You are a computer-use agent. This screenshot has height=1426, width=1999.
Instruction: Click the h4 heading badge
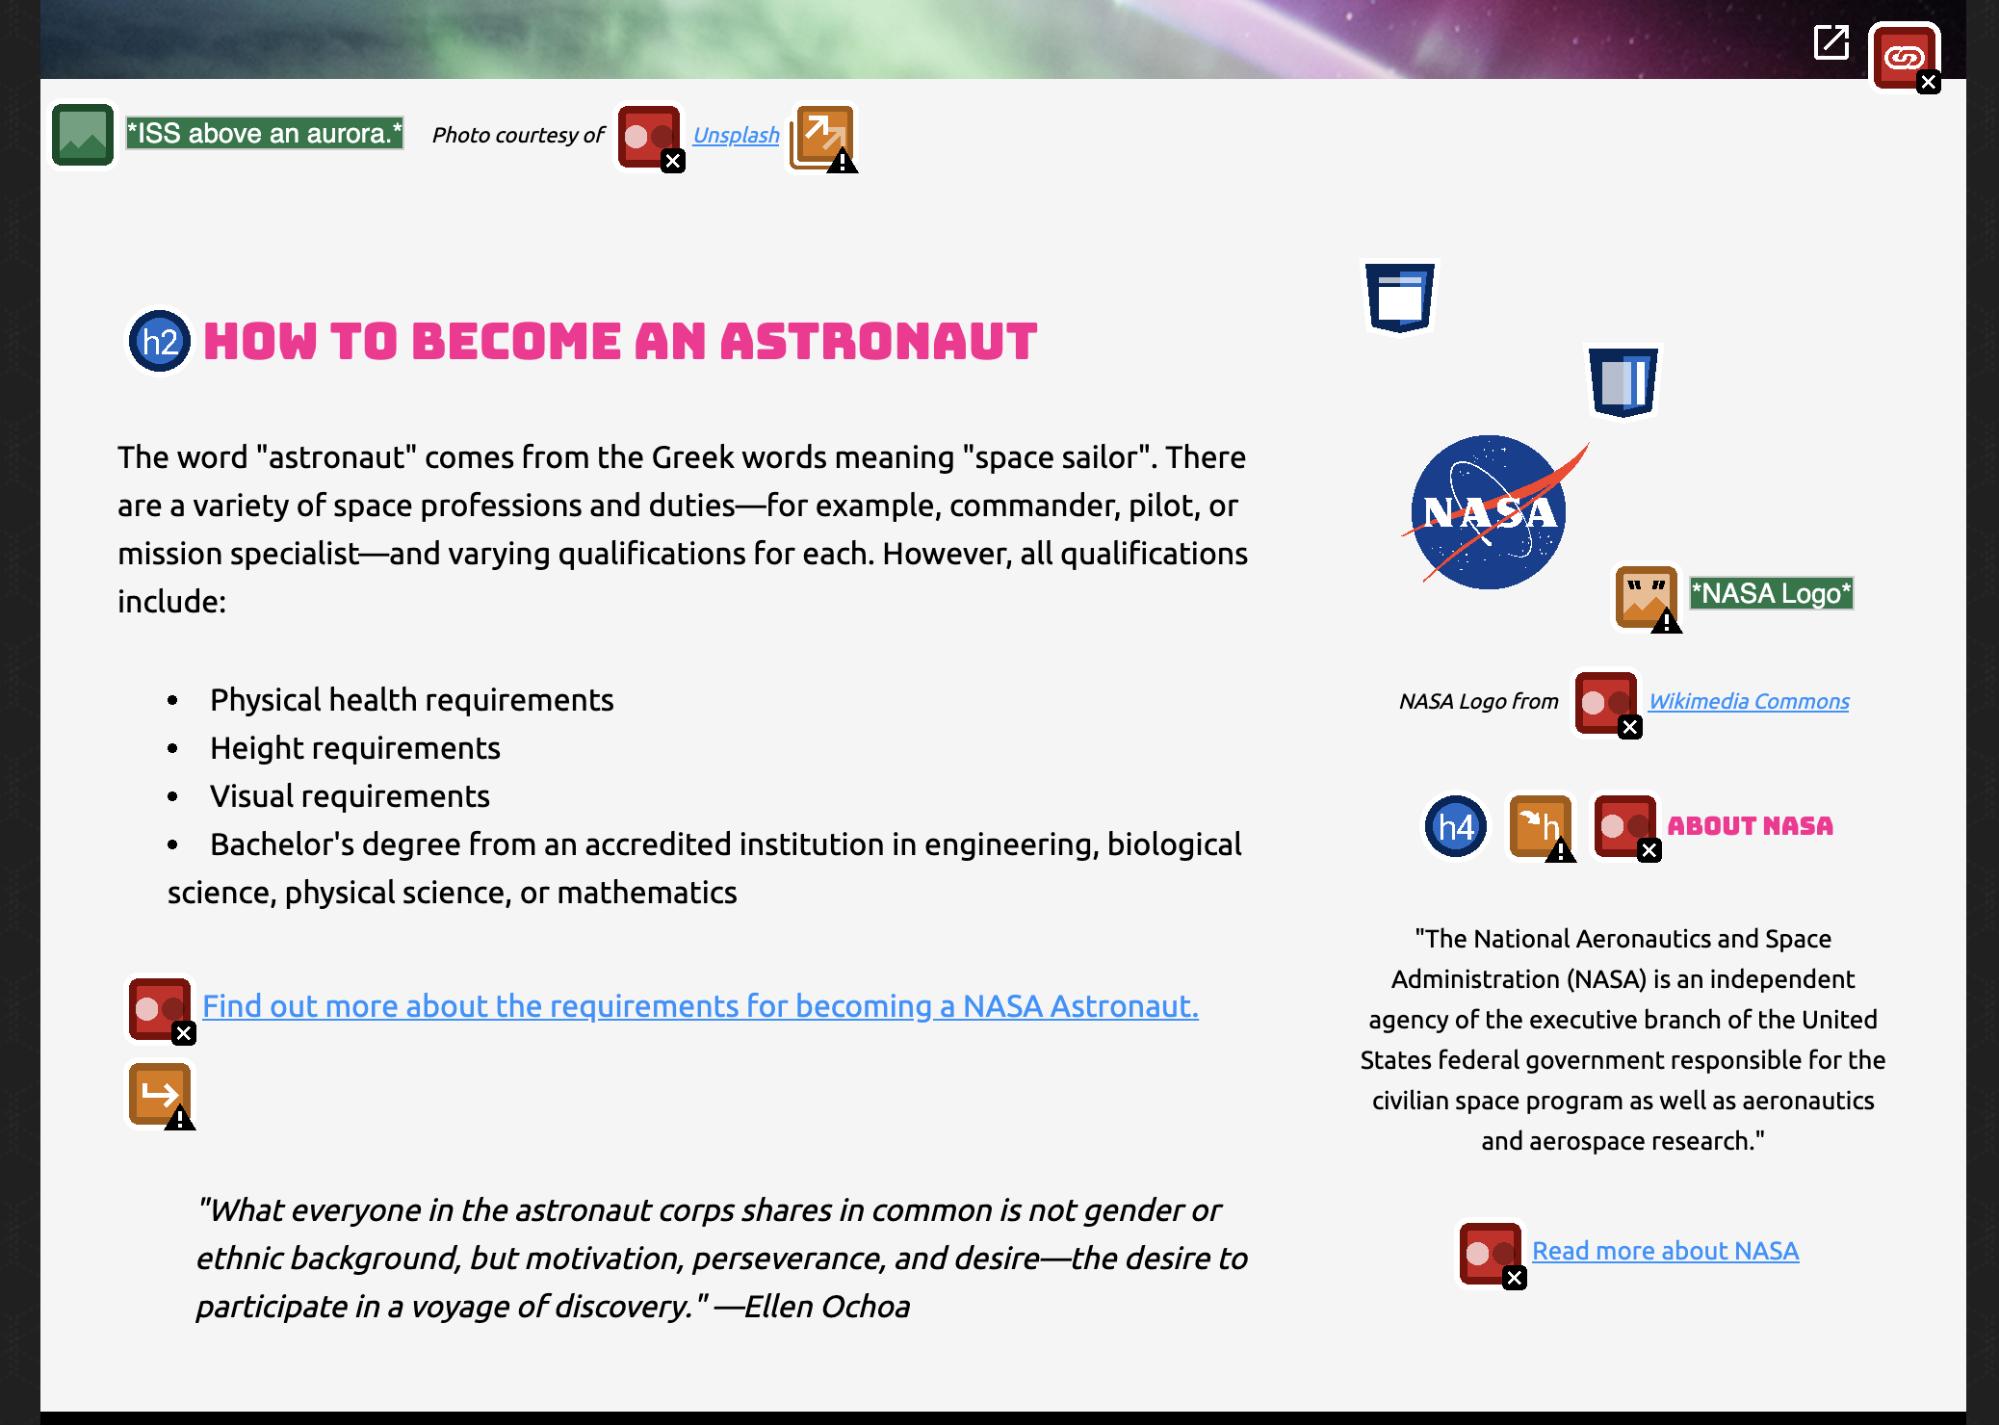pos(1455,827)
